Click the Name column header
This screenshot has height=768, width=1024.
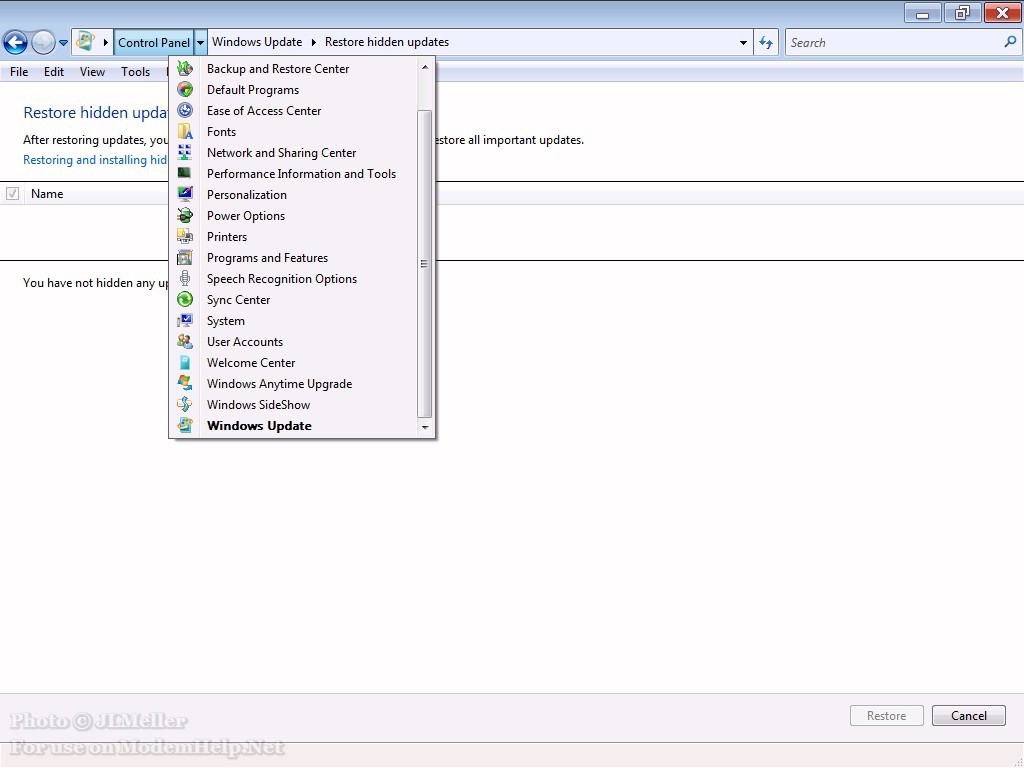[47, 193]
